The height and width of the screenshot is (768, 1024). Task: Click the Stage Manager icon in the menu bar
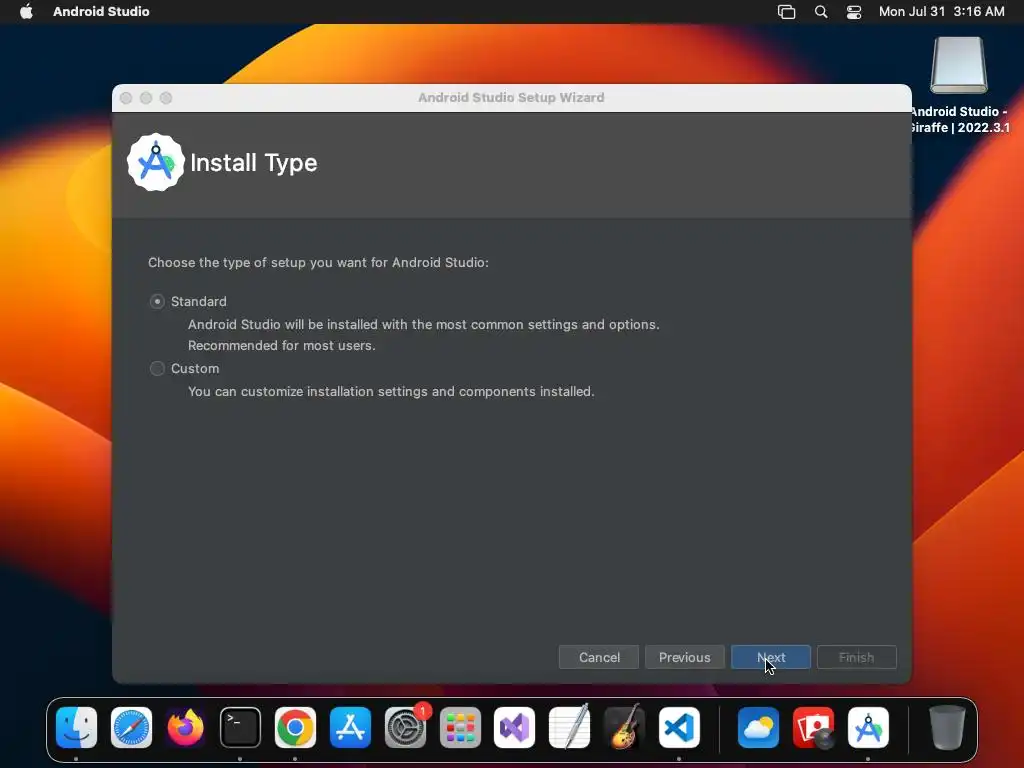click(786, 11)
